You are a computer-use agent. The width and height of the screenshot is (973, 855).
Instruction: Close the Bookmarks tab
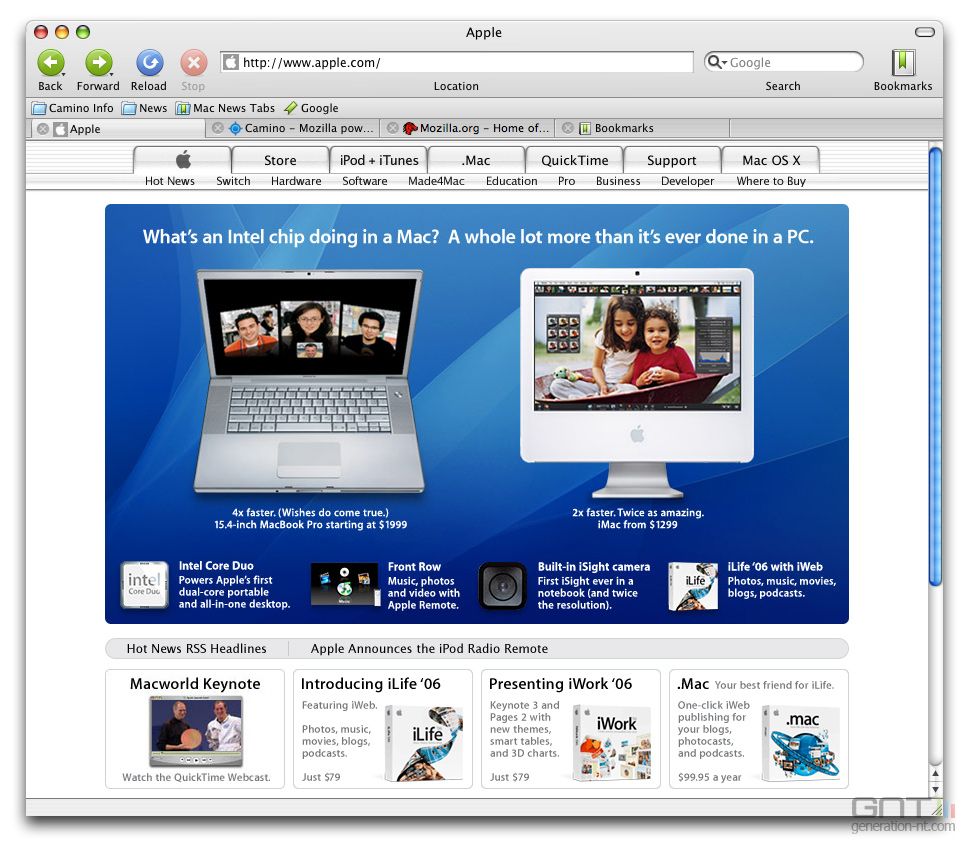pos(568,128)
